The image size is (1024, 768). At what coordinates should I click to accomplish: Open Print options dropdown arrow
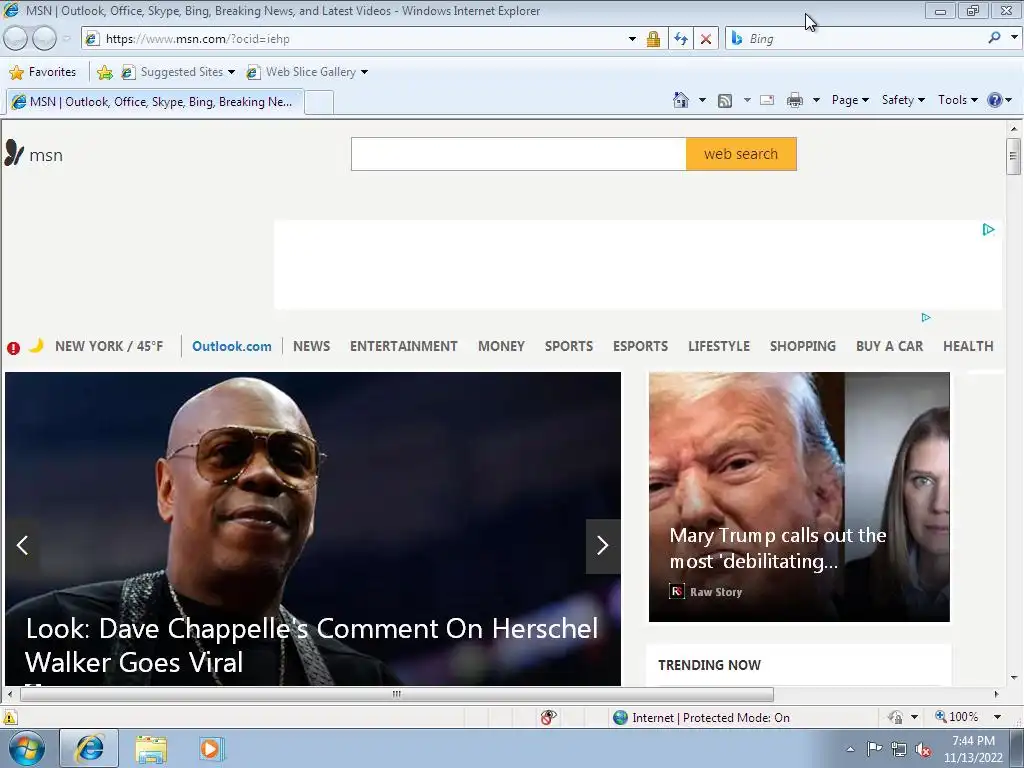pos(816,100)
